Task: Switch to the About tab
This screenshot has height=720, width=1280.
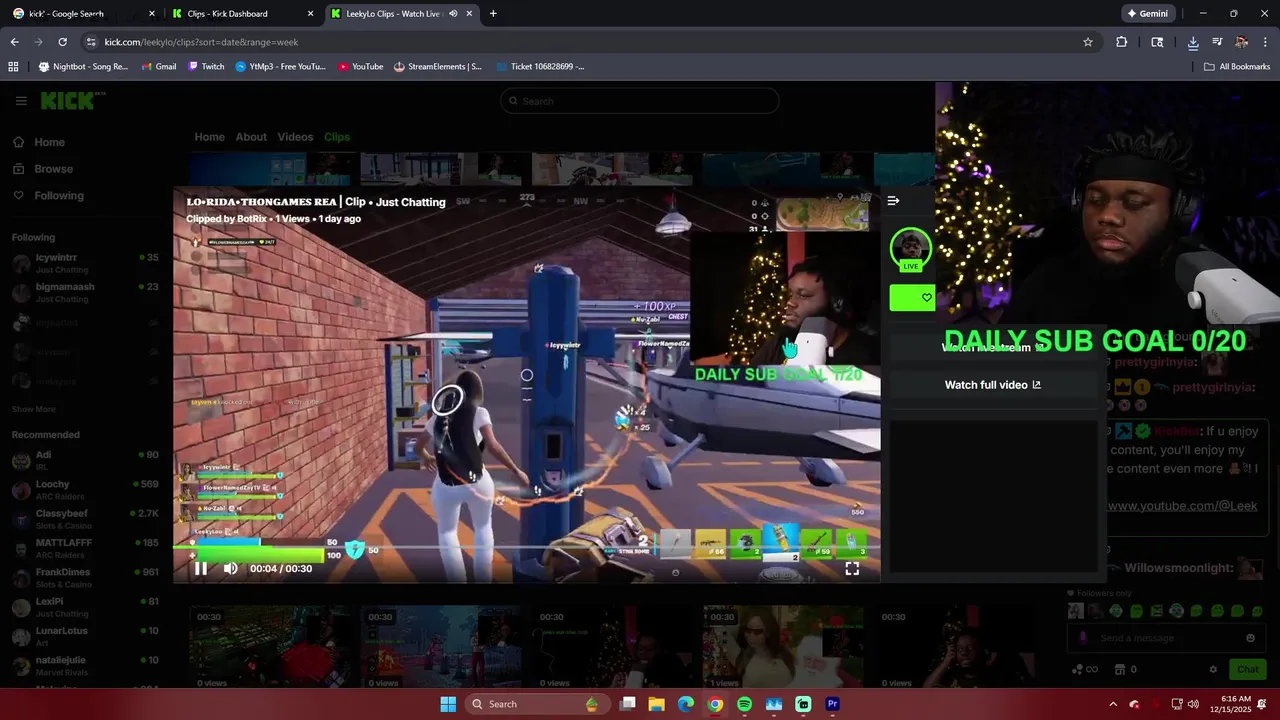Action: (251, 137)
